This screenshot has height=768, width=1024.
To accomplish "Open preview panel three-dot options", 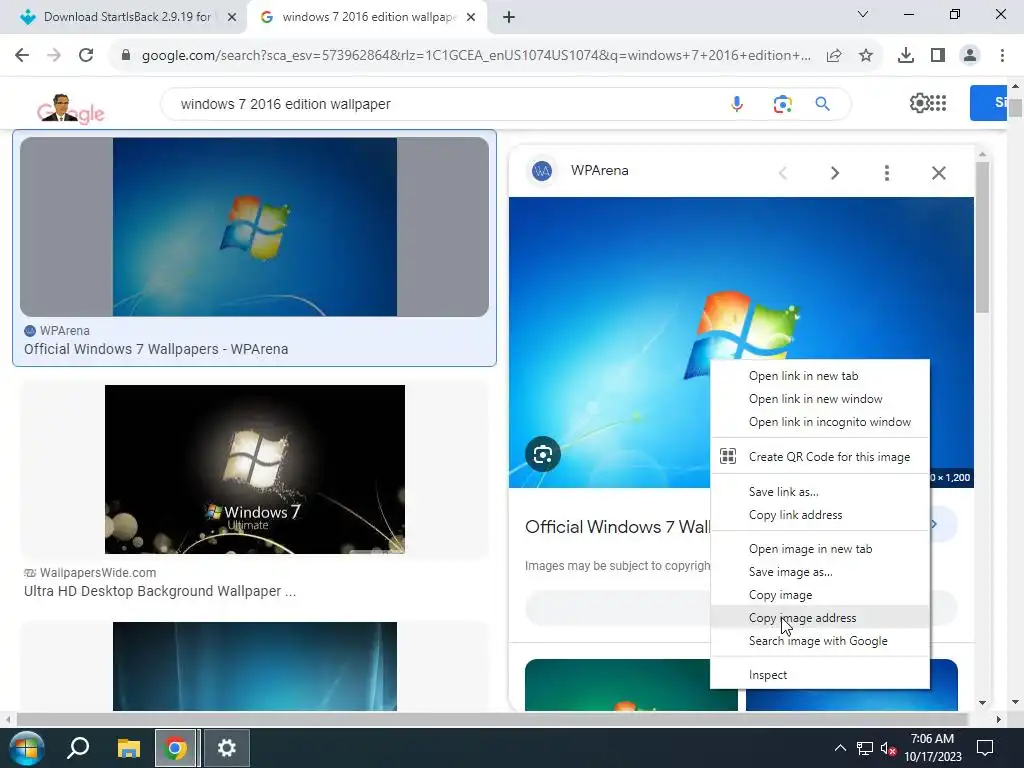I will coord(886,173).
